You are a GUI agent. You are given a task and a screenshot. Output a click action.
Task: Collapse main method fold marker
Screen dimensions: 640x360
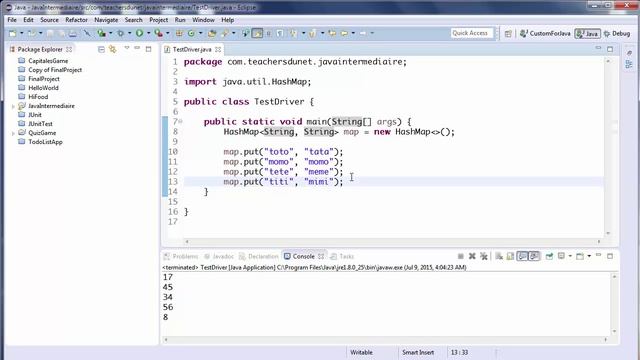click(x=180, y=121)
